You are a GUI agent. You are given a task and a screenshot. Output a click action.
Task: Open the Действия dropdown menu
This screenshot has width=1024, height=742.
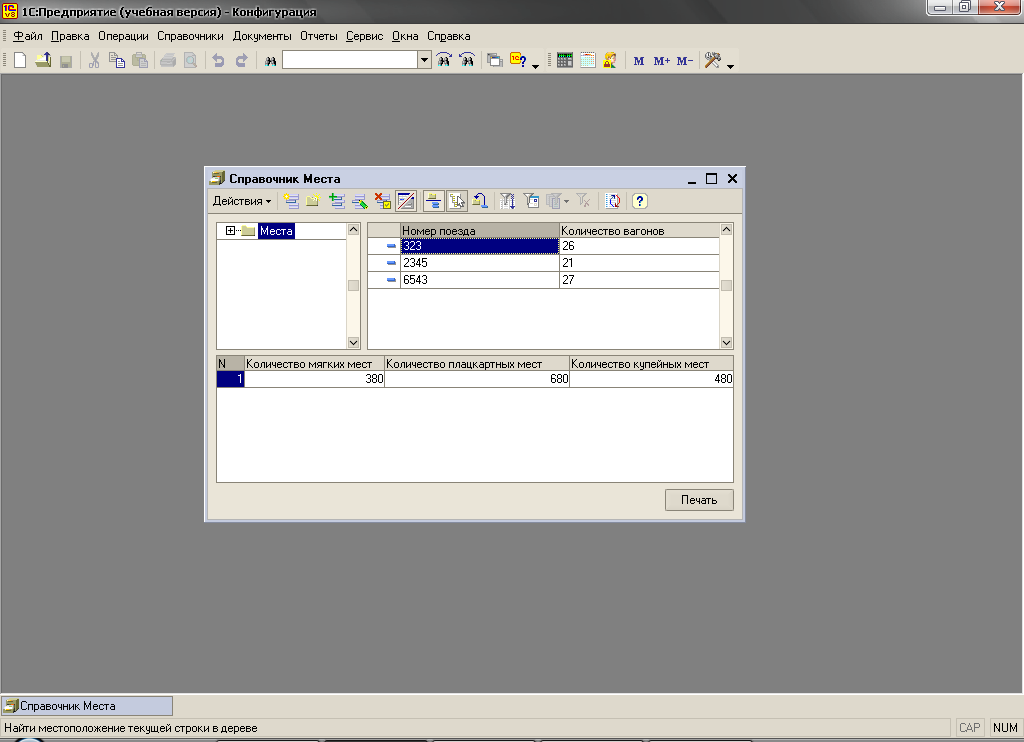coord(241,201)
